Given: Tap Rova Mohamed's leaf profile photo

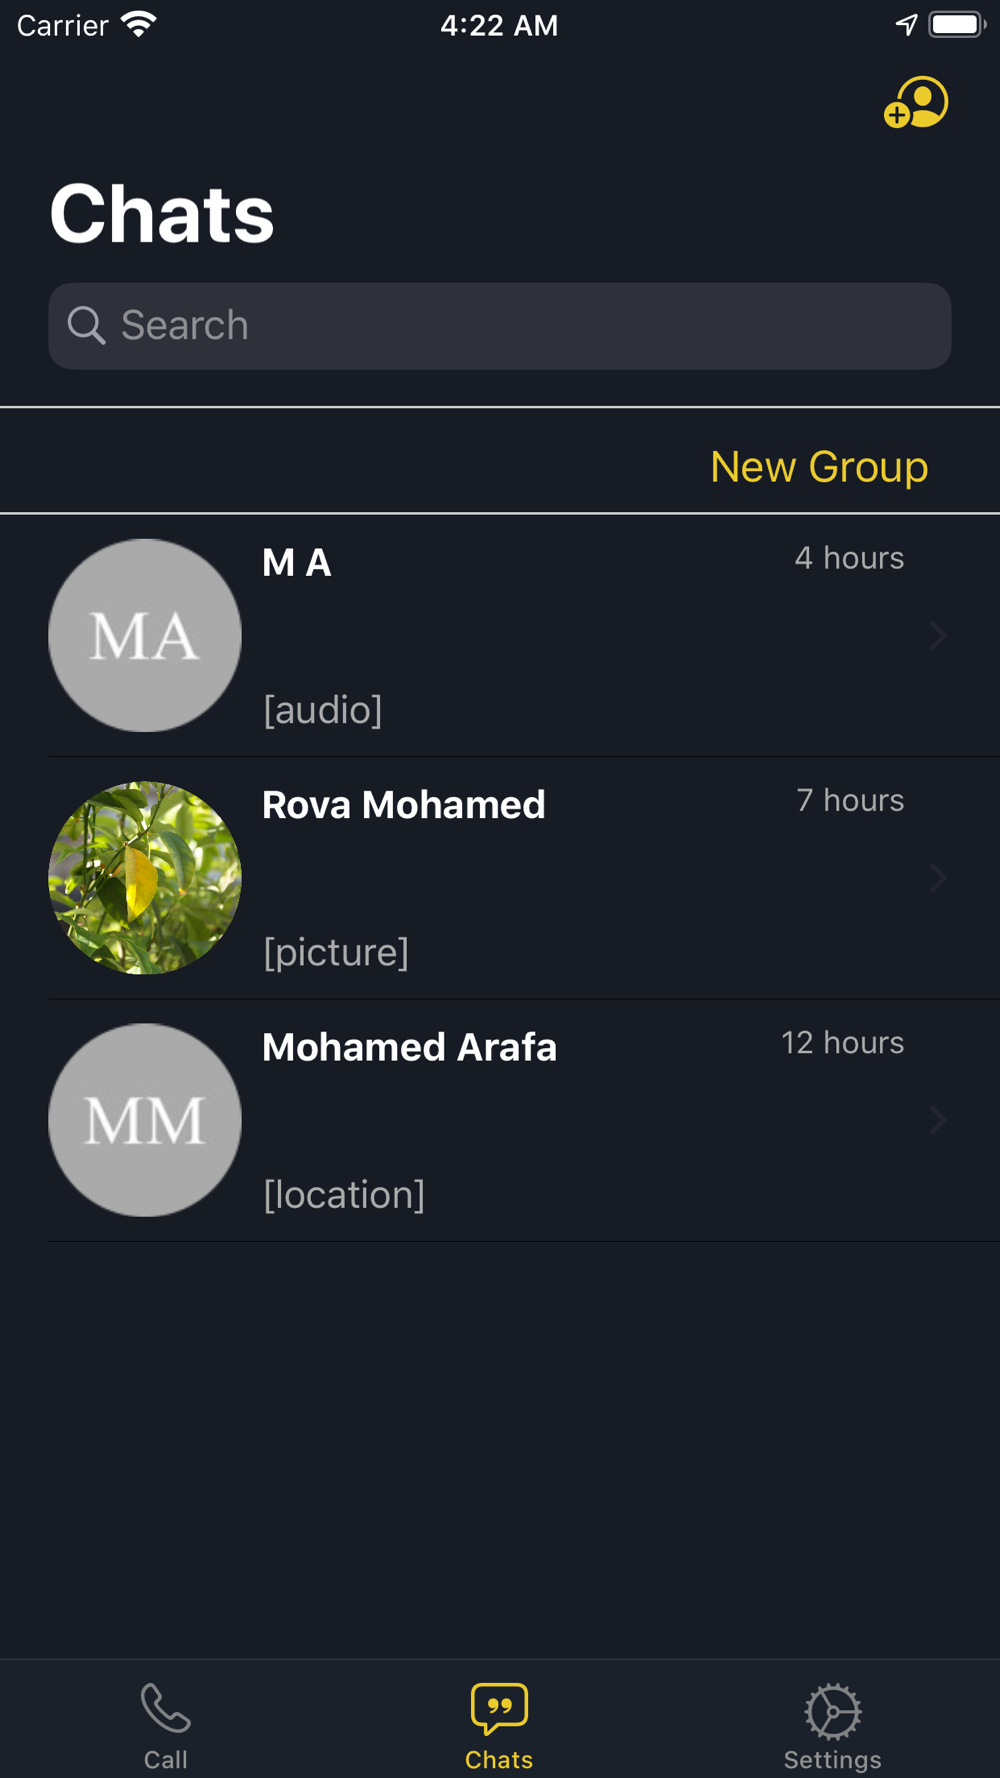Looking at the screenshot, I should [145, 877].
